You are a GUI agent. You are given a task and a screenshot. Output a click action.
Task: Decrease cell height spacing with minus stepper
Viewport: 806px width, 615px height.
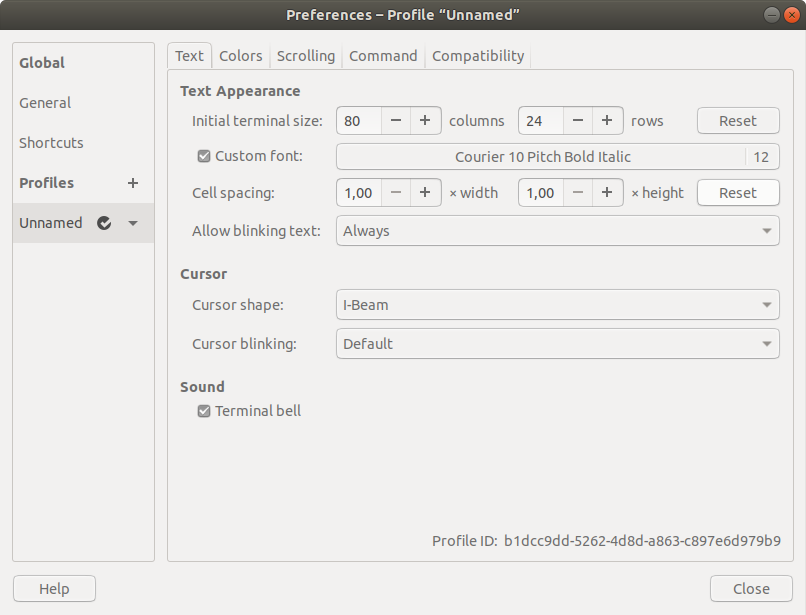[577, 192]
